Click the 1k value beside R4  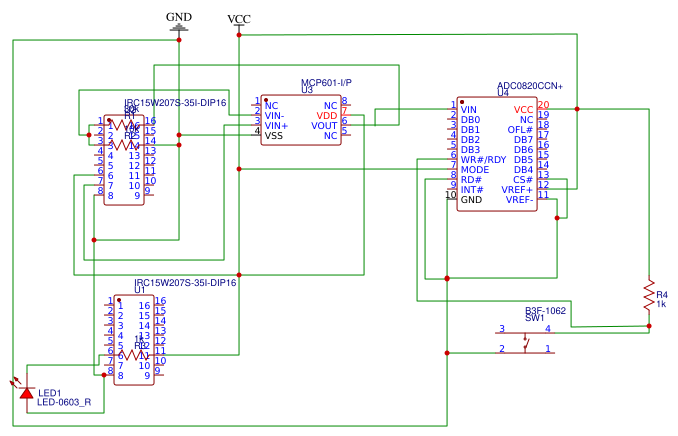click(x=662, y=304)
